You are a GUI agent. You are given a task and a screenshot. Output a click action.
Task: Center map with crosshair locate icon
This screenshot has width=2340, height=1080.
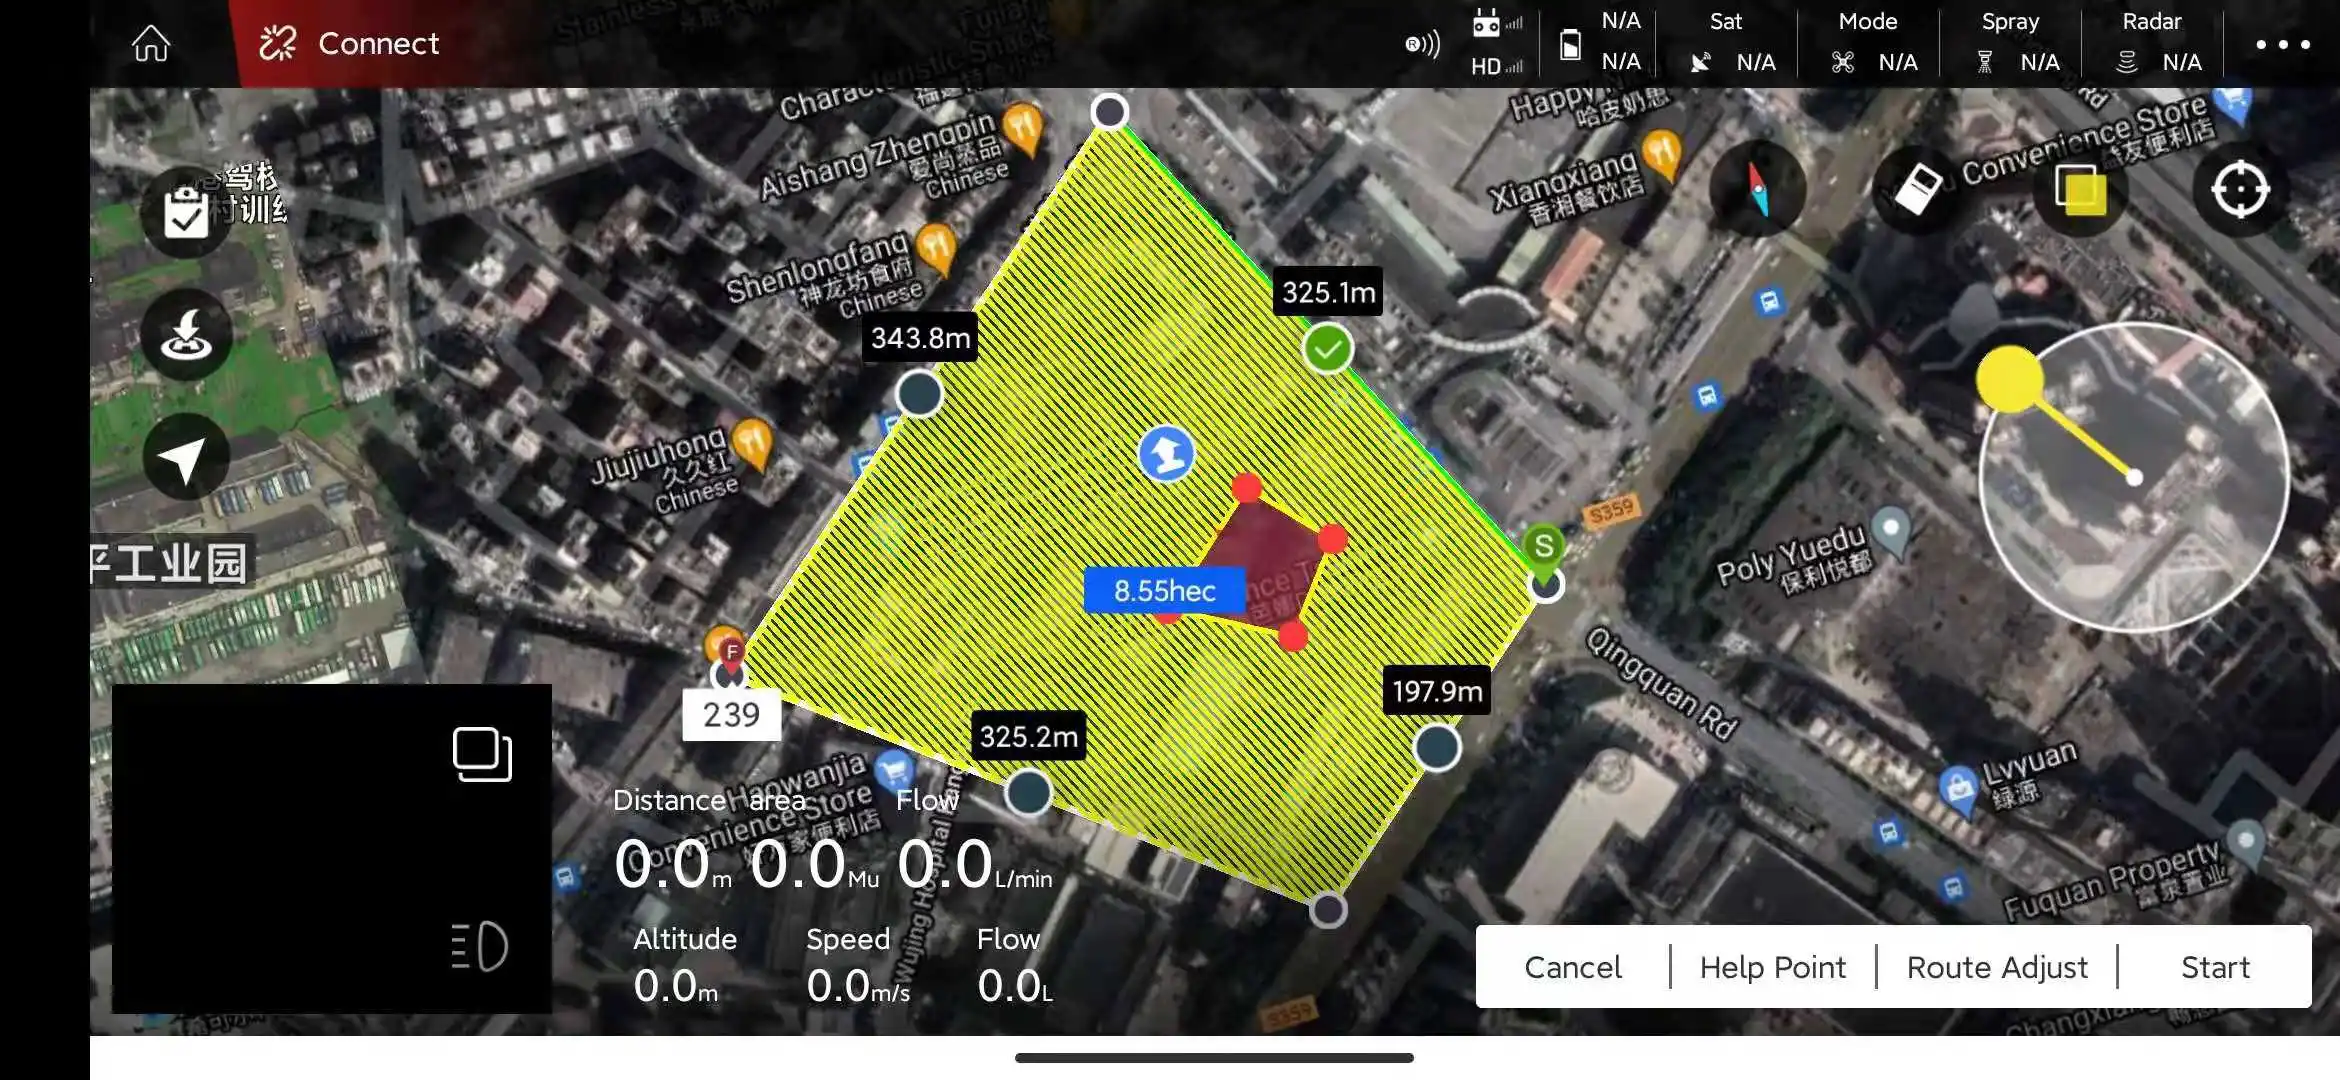[x=2240, y=189]
